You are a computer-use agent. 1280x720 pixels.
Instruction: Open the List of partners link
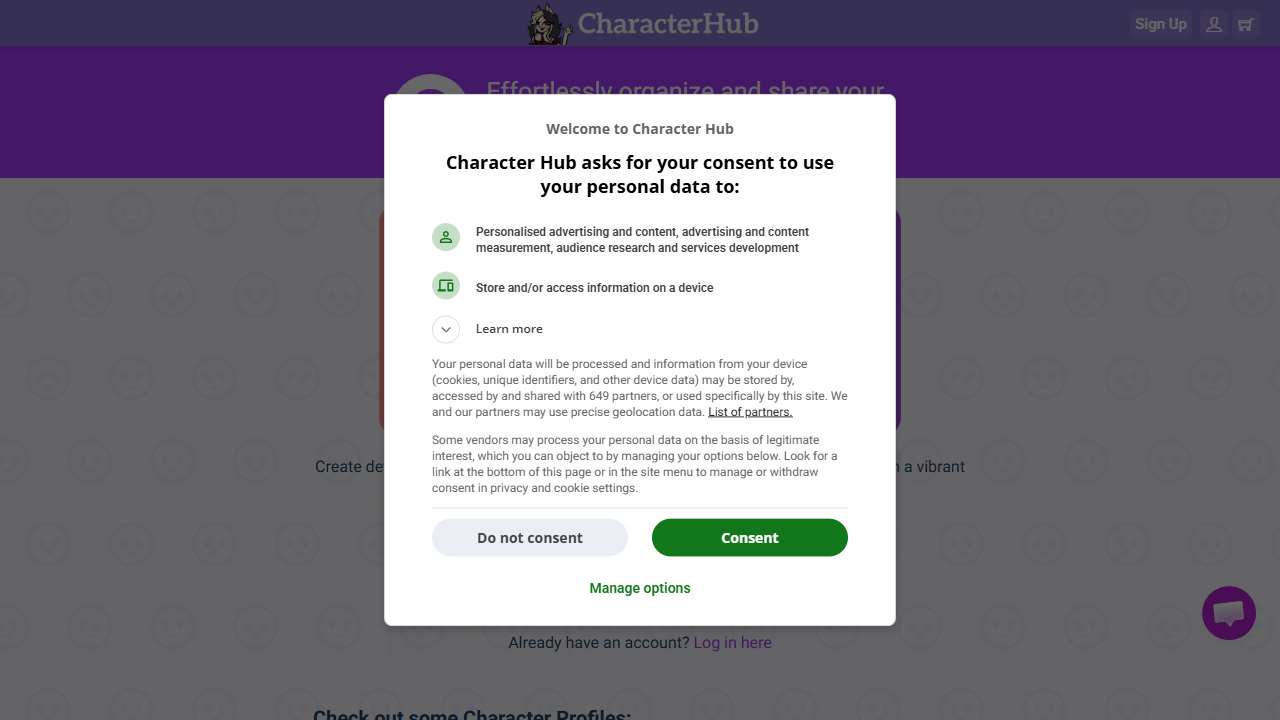(x=750, y=411)
